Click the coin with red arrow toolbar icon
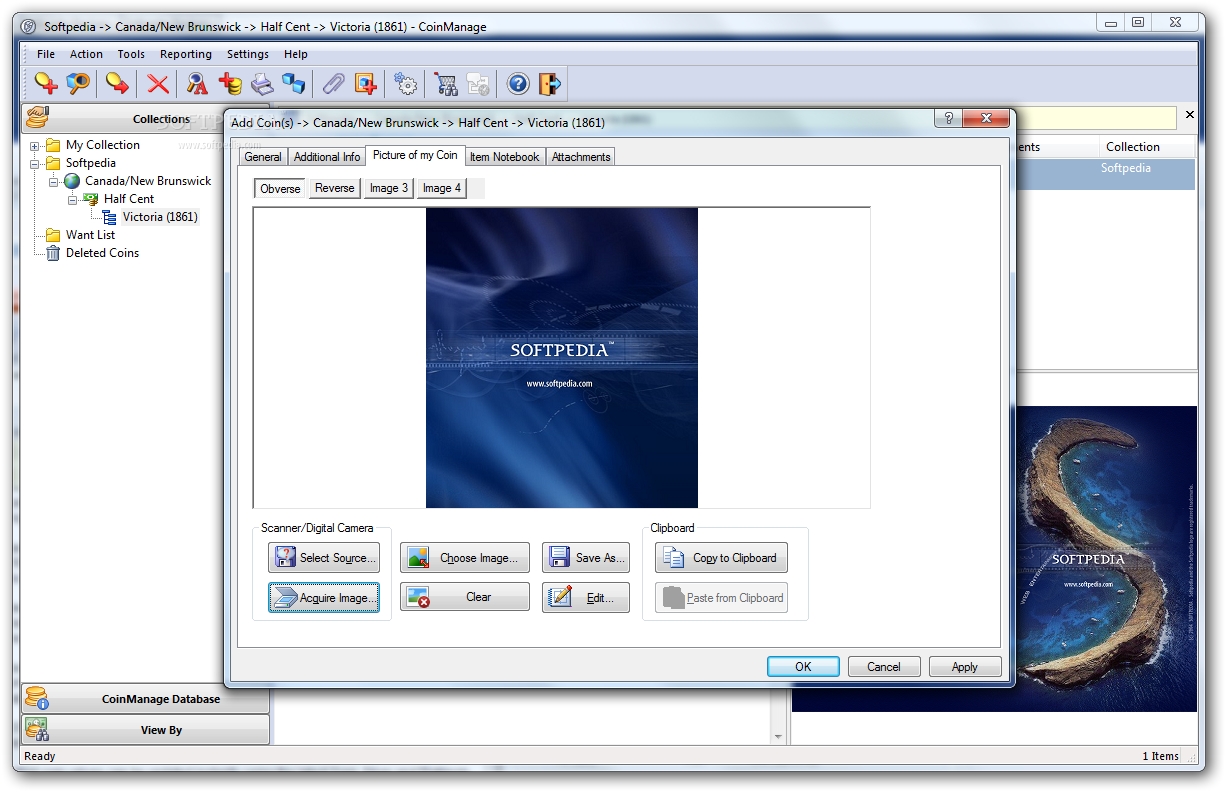This screenshot has height=792, width=1226. coord(118,83)
